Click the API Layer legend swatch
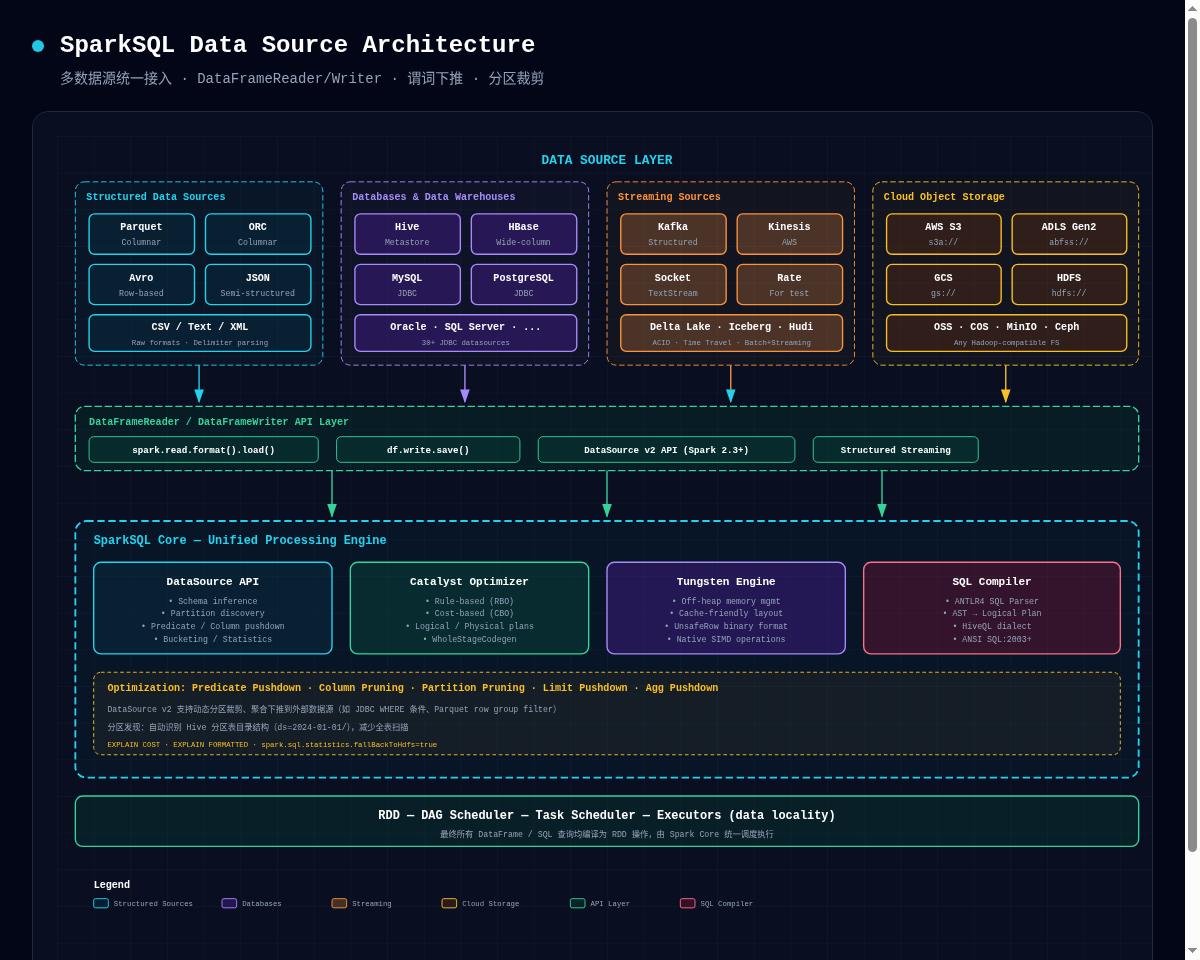Viewport: 1200px width, 960px height. (x=578, y=903)
